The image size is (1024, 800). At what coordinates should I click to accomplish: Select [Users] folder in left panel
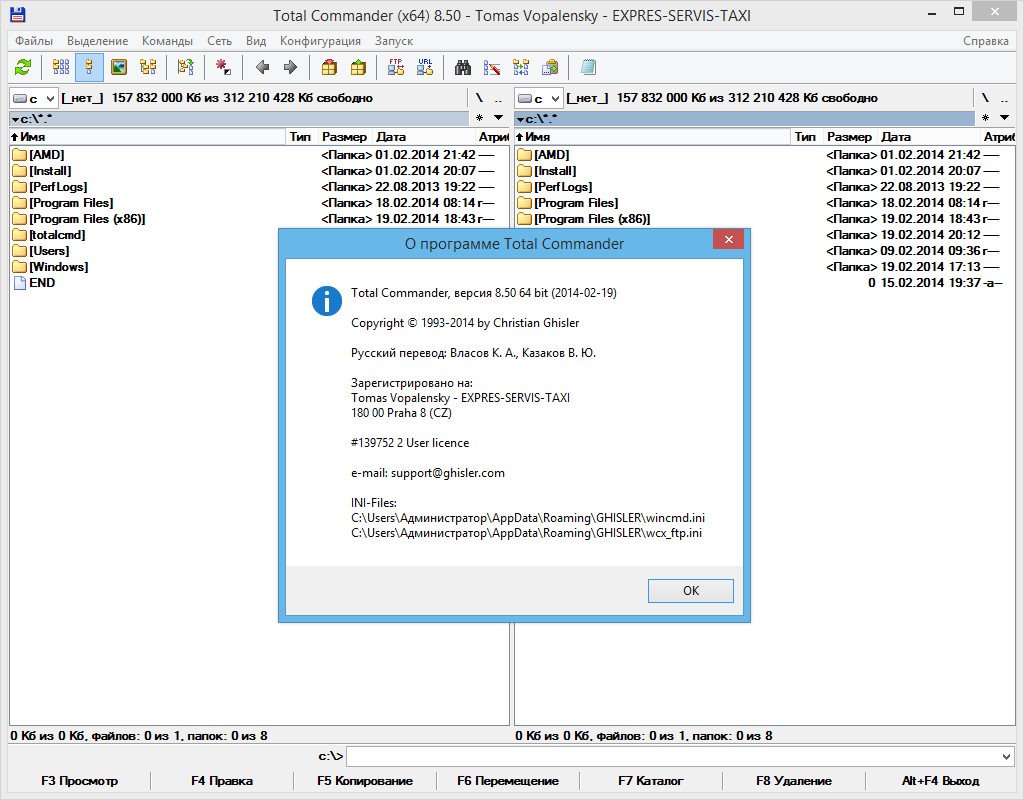[x=49, y=251]
